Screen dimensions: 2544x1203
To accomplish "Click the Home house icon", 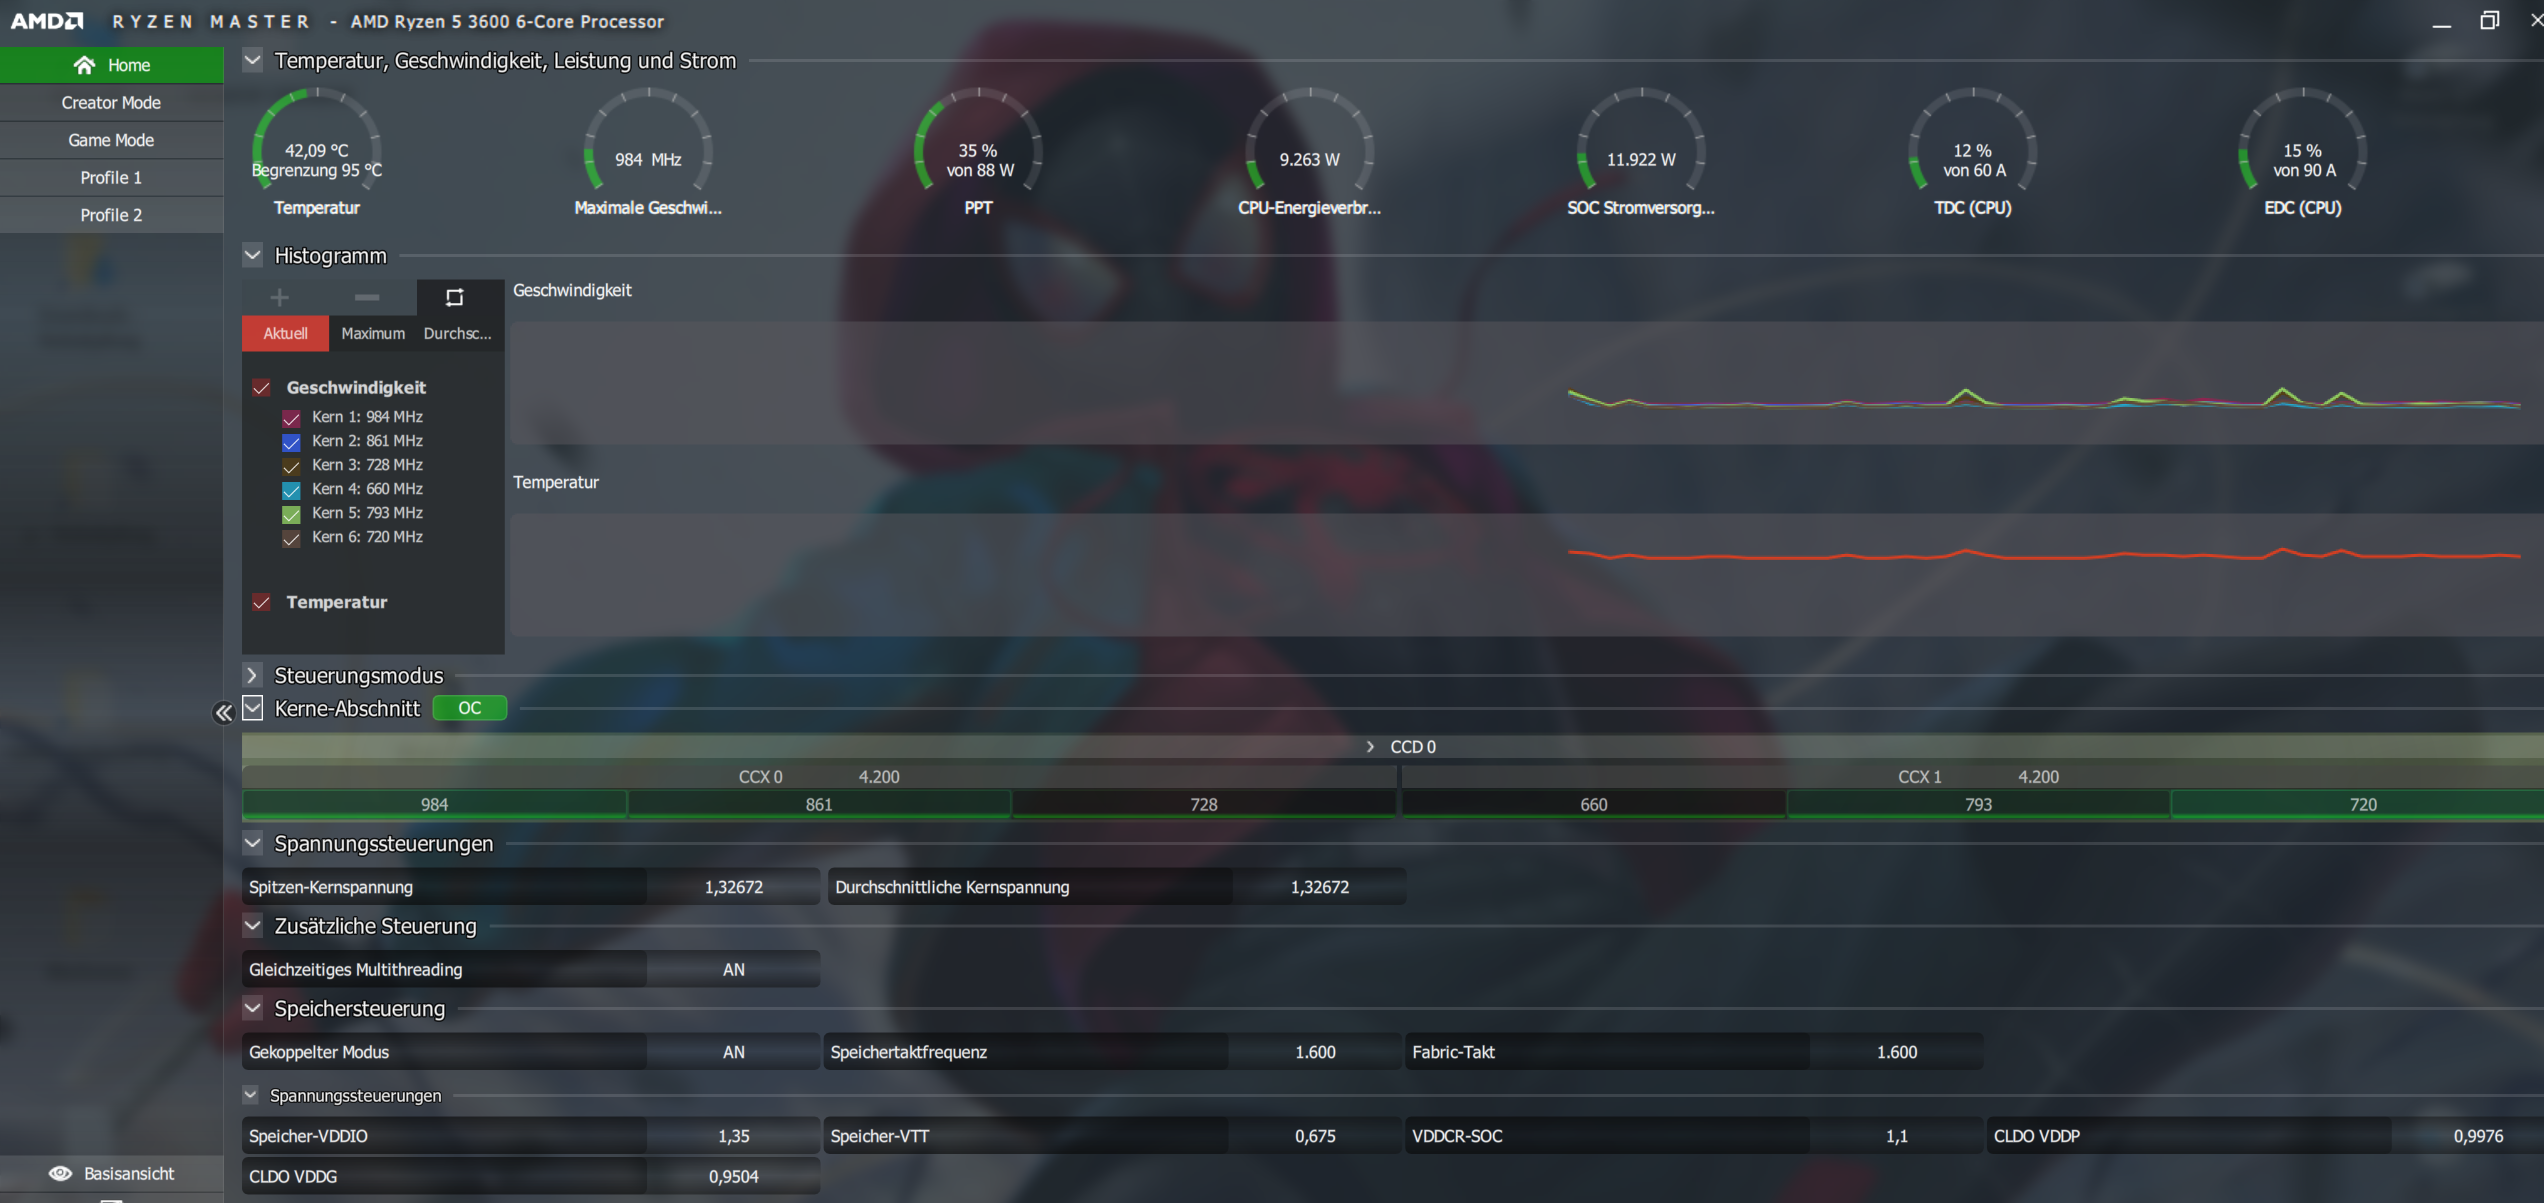I will [84, 65].
